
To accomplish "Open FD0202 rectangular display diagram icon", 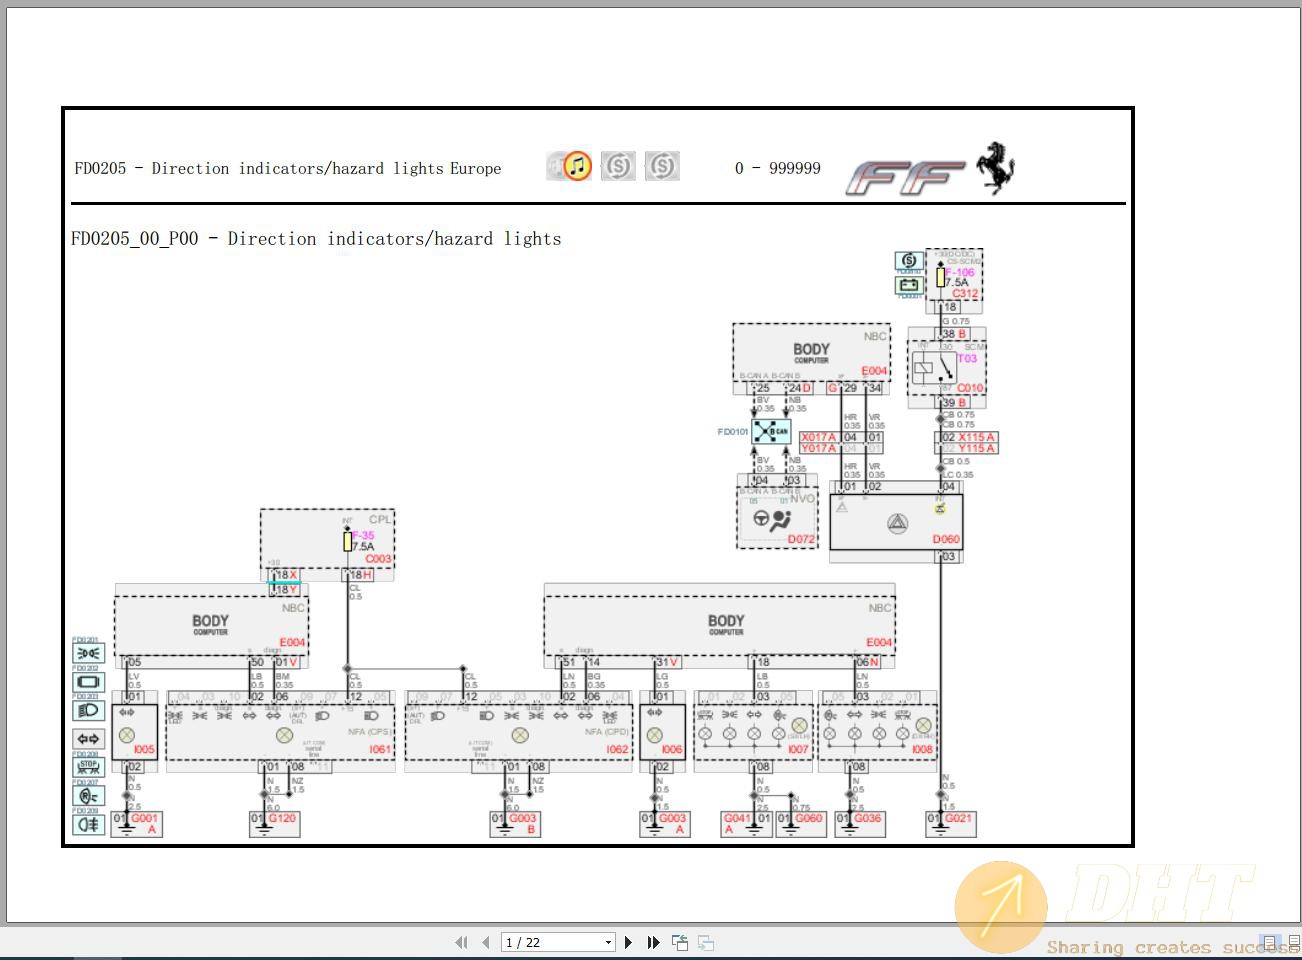I will pyautogui.click(x=88, y=682).
